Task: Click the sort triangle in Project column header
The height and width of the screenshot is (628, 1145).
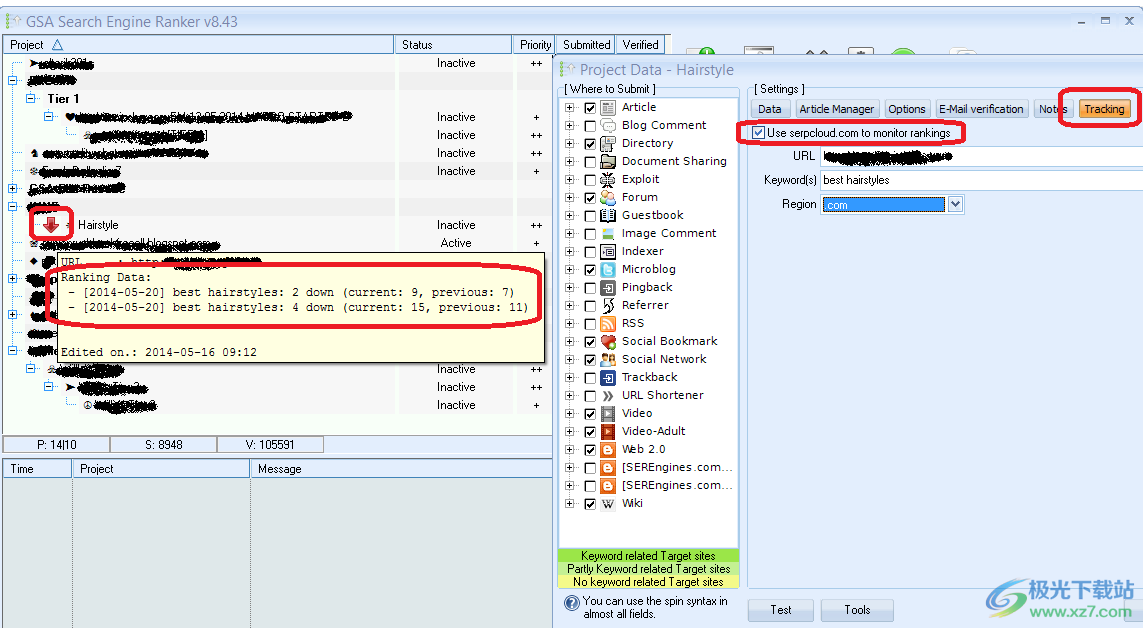Action: pos(57,45)
